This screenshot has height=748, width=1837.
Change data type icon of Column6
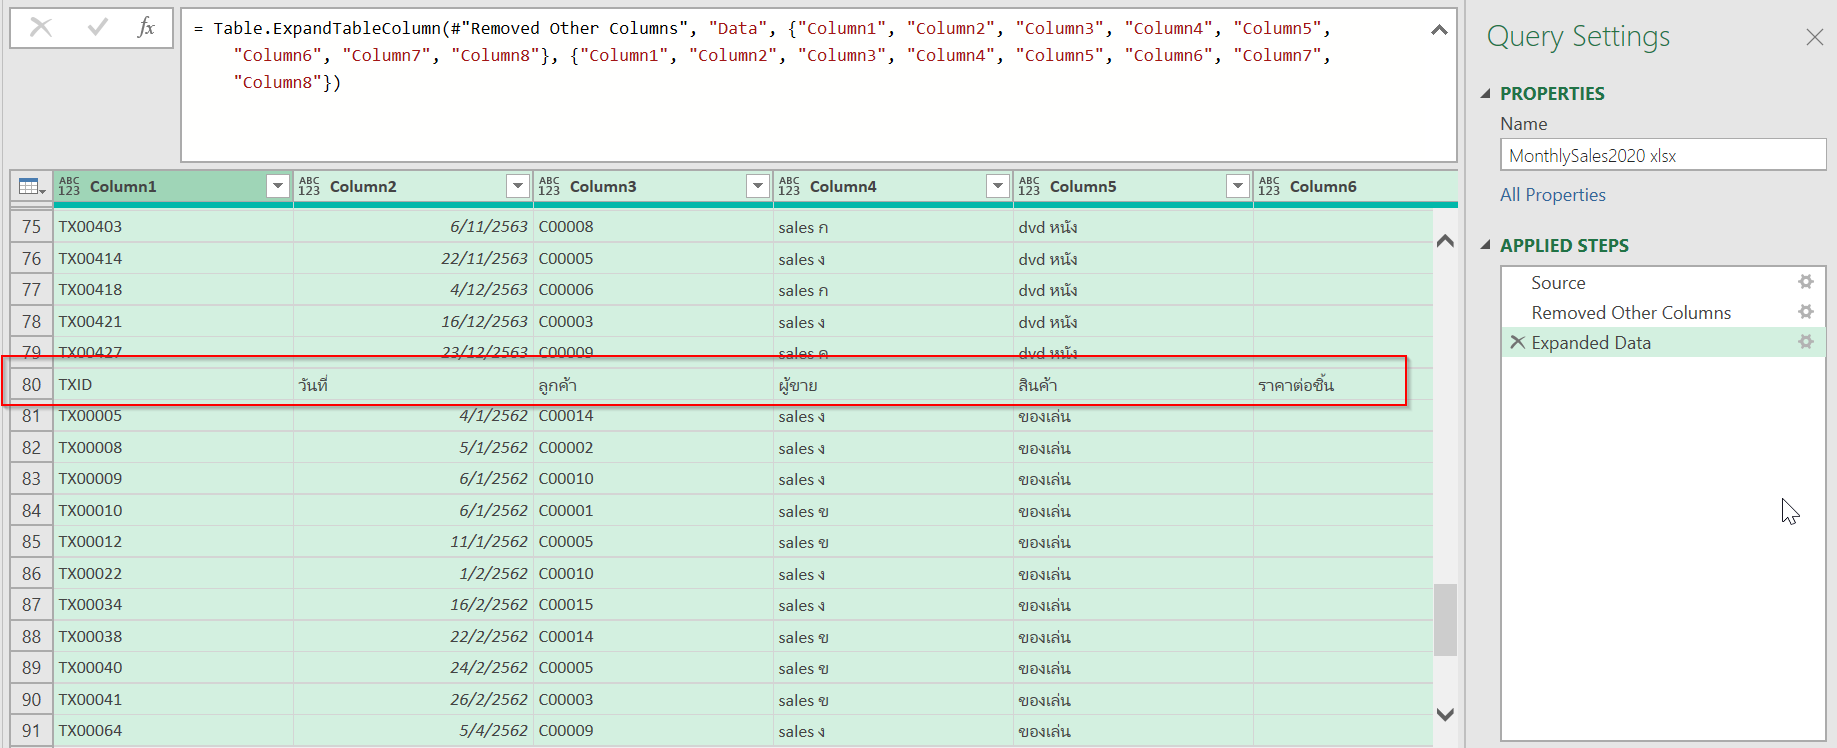[1269, 187]
